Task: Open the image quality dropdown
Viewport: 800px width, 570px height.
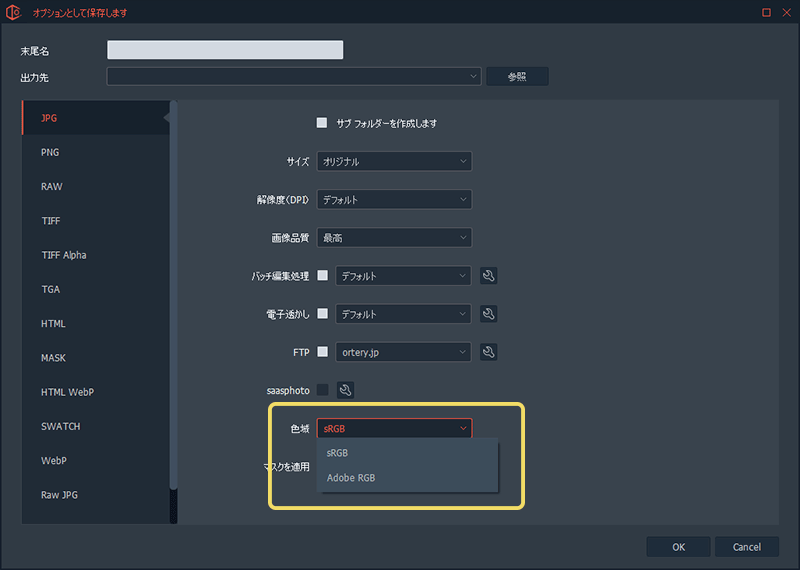Action: (394, 238)
